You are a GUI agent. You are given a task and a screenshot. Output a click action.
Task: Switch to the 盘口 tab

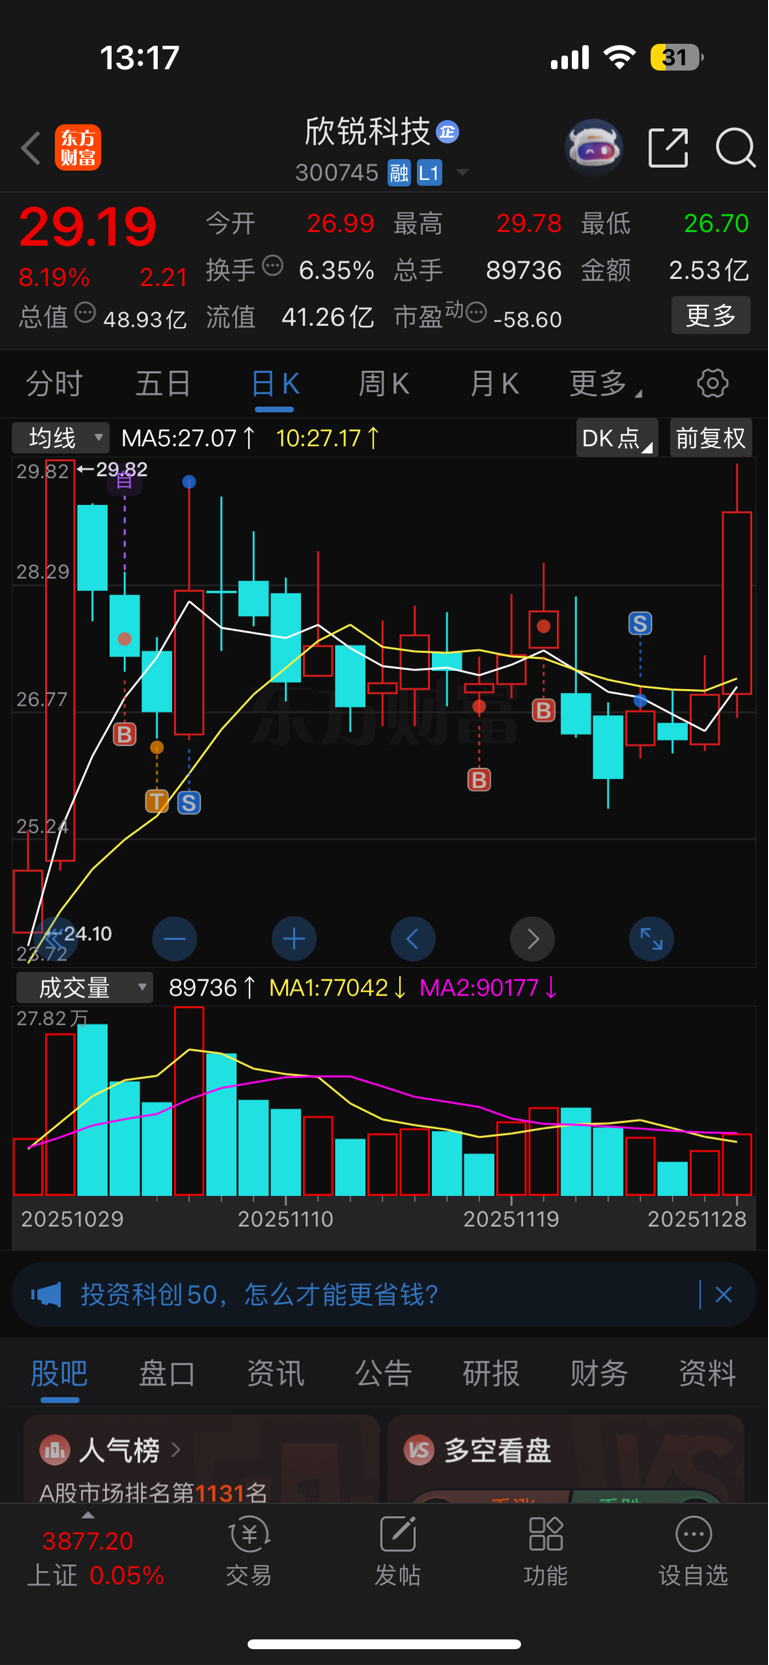167,1374
